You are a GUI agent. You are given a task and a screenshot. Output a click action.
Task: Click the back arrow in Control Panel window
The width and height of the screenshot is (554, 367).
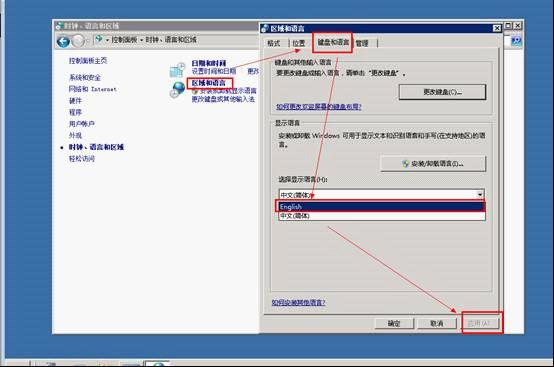coord(63,41)
